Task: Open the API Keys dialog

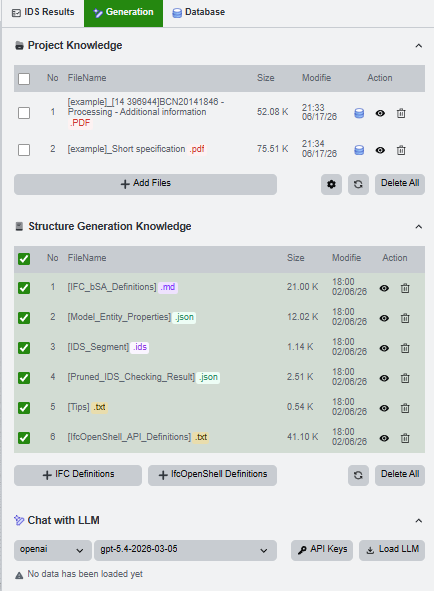Action: tap(322, 550)
